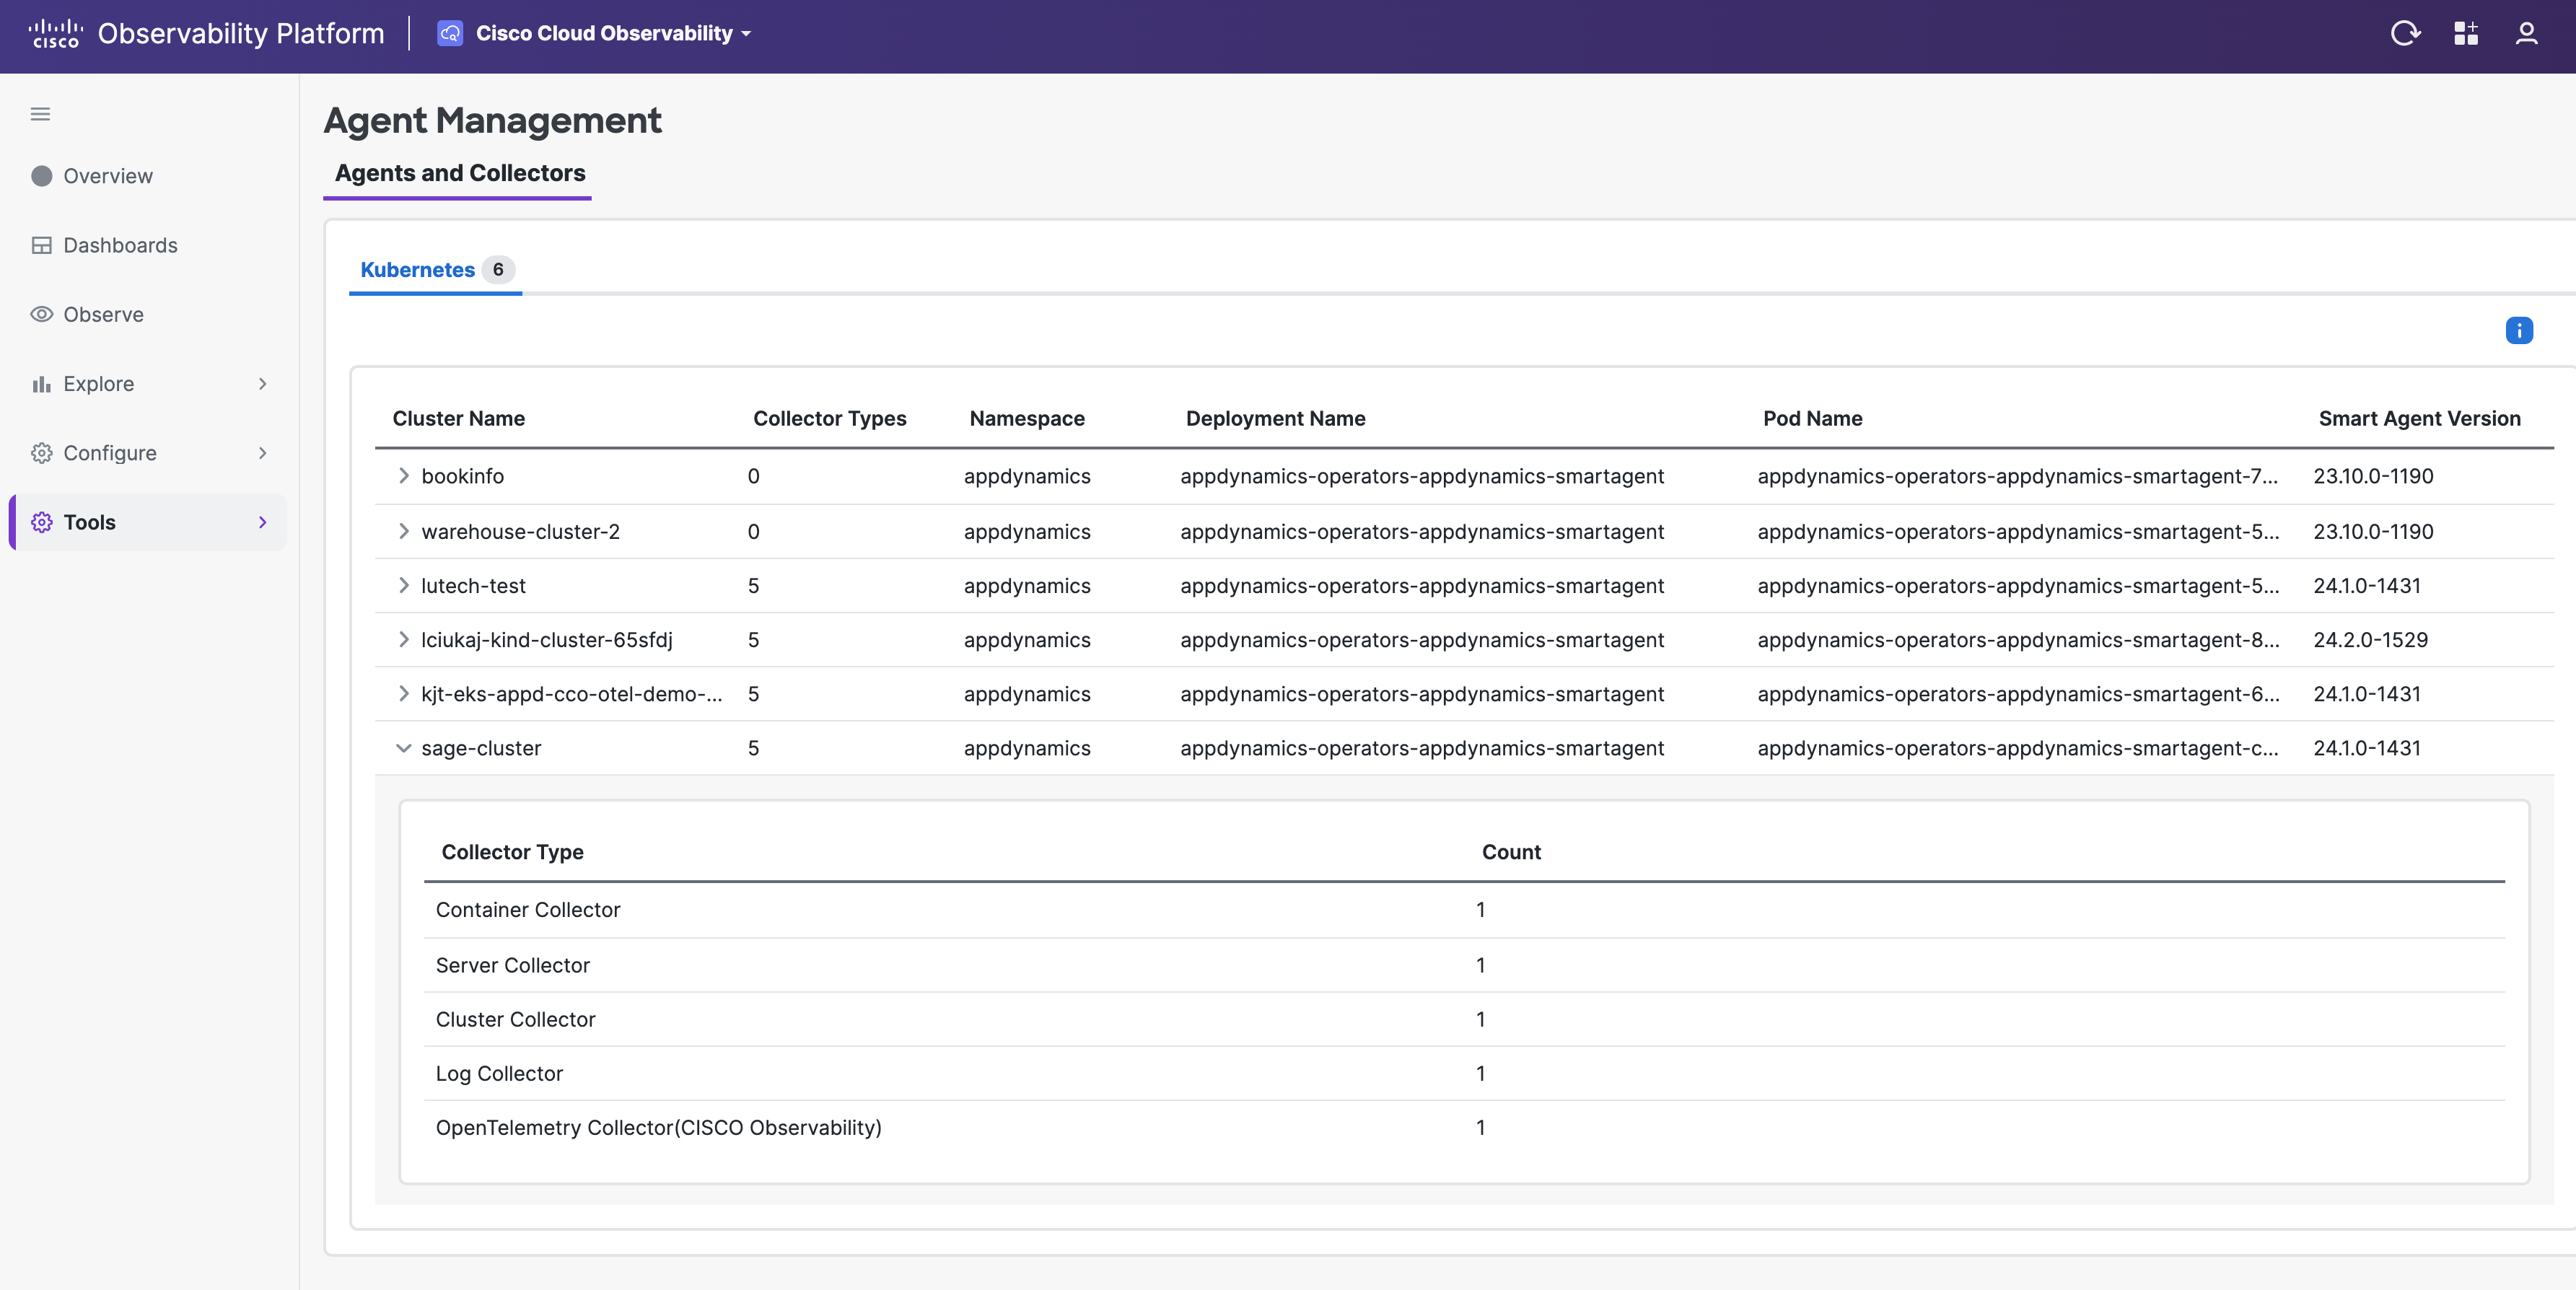Go to Overview in the sidebar

click(147, 176)
